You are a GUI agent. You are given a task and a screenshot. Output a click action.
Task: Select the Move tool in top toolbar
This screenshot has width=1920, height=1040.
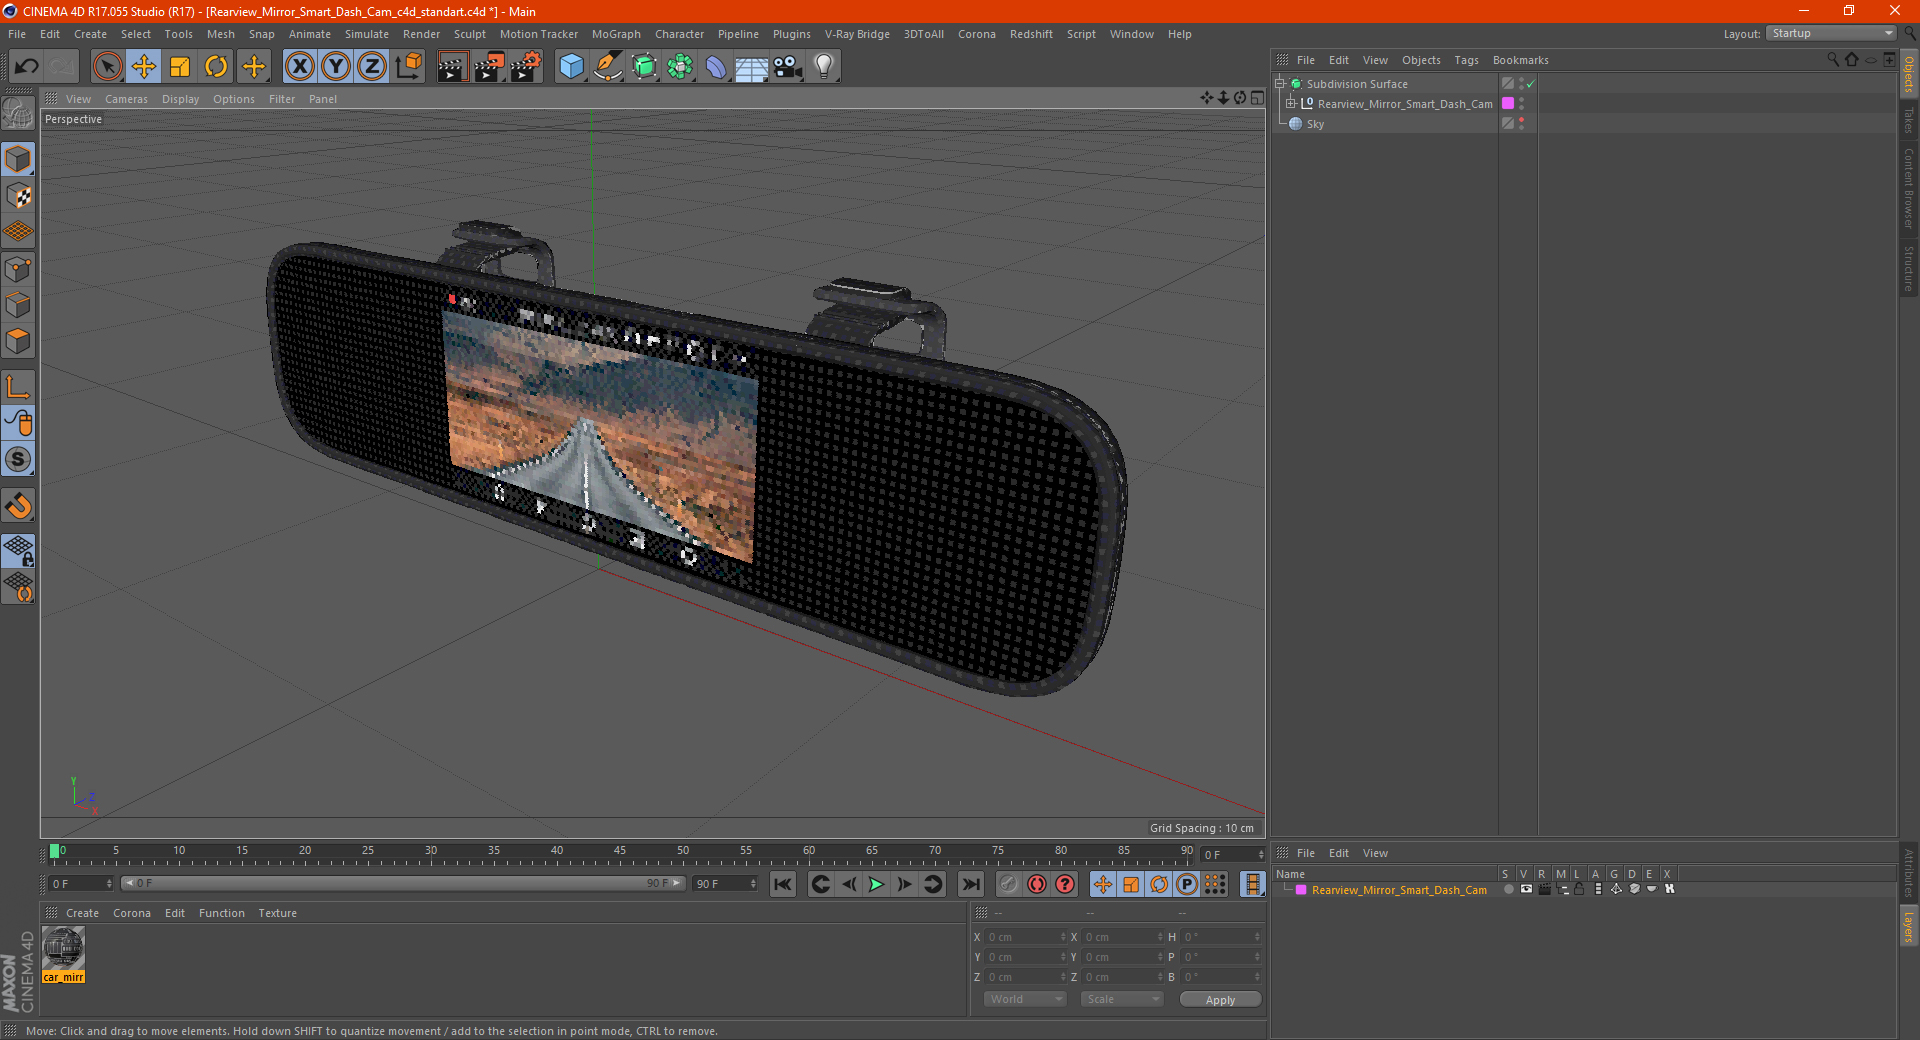(144, 67)
